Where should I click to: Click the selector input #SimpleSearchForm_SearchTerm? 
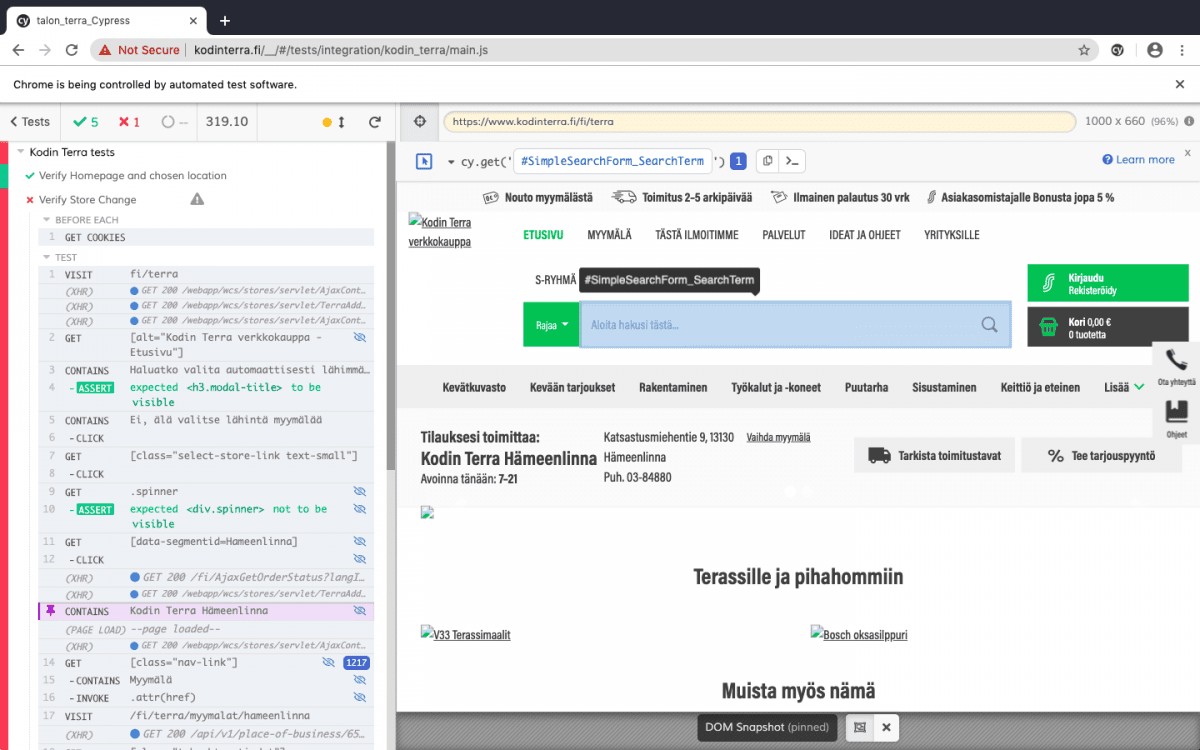(613, 161)
